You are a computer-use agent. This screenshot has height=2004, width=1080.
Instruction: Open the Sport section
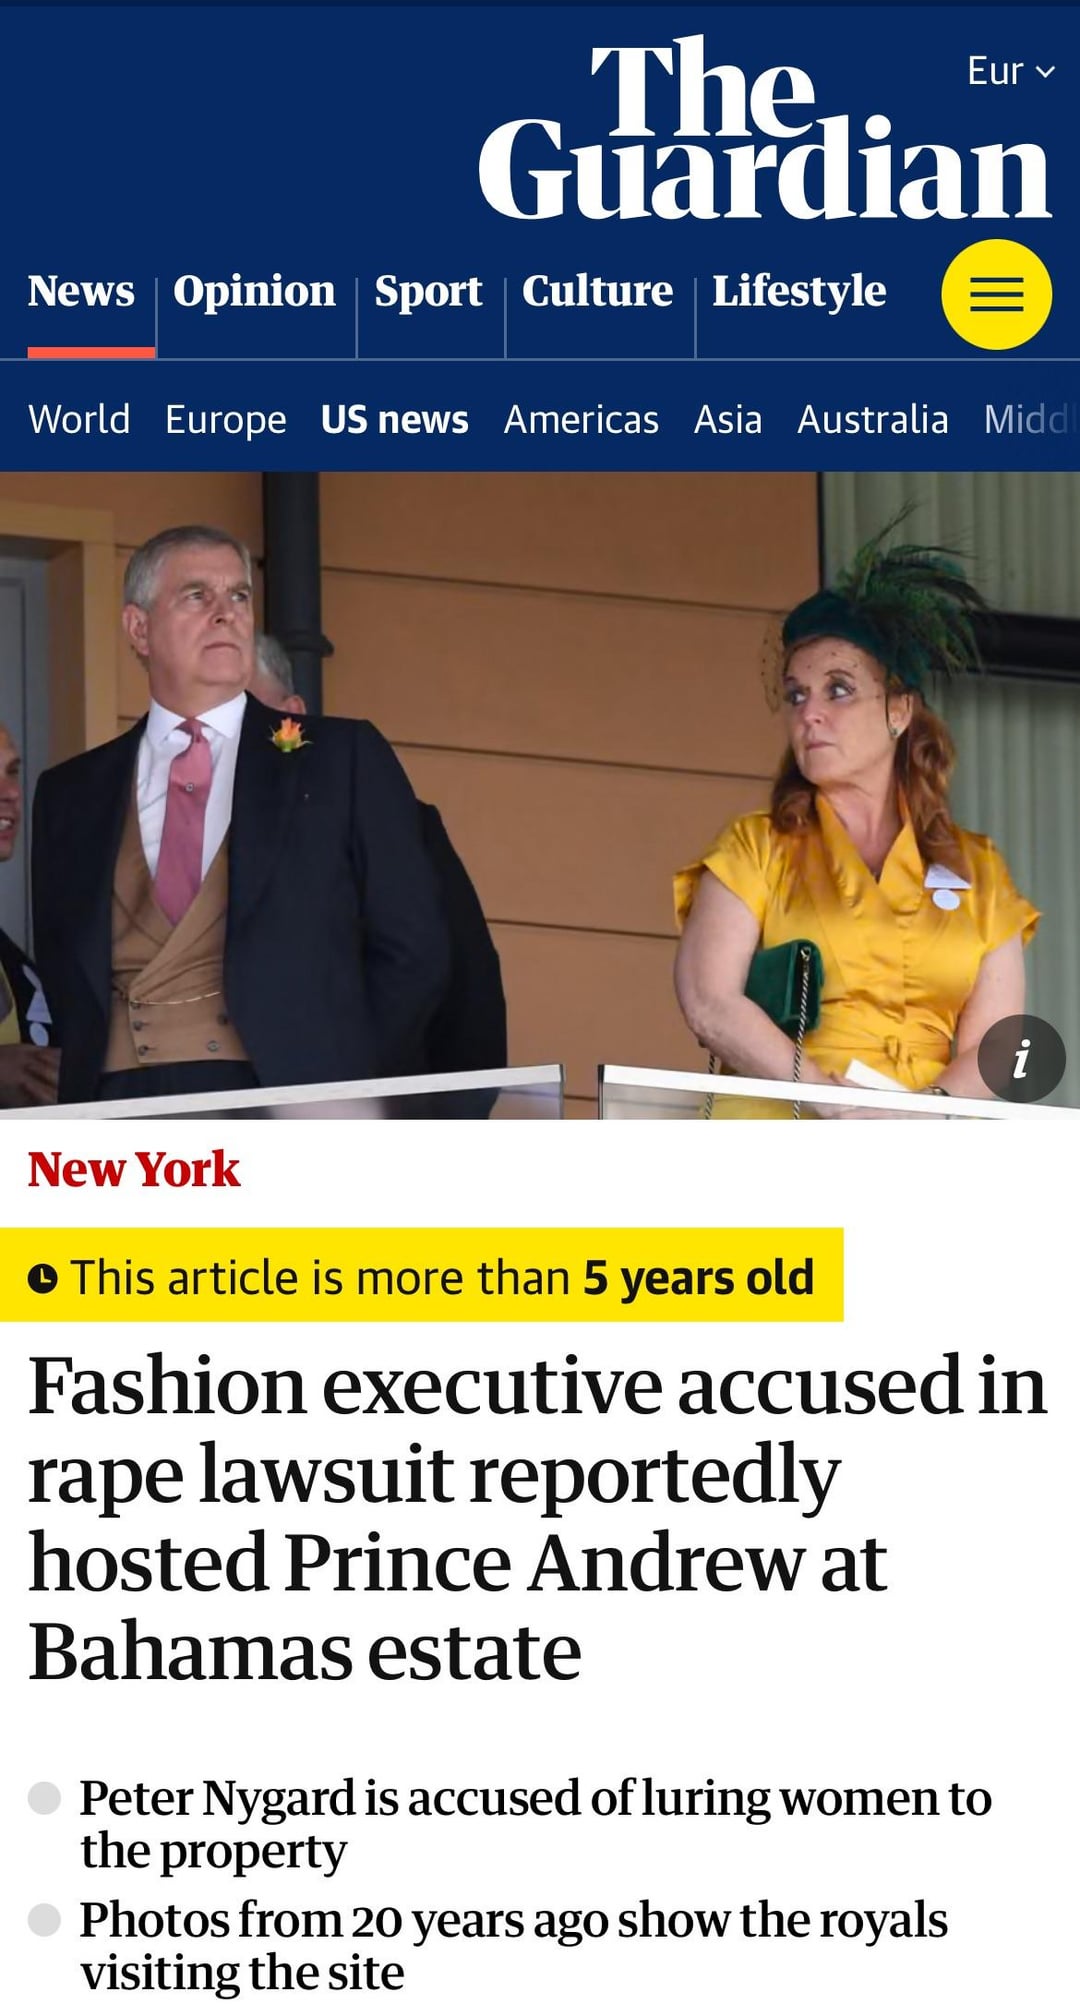pos(429,292)
